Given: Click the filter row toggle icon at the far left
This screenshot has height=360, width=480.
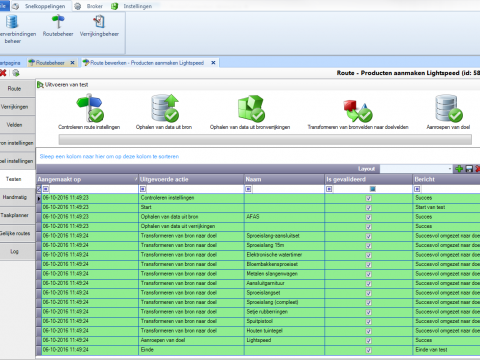Looking at the screenshot, I should [39, 189].
